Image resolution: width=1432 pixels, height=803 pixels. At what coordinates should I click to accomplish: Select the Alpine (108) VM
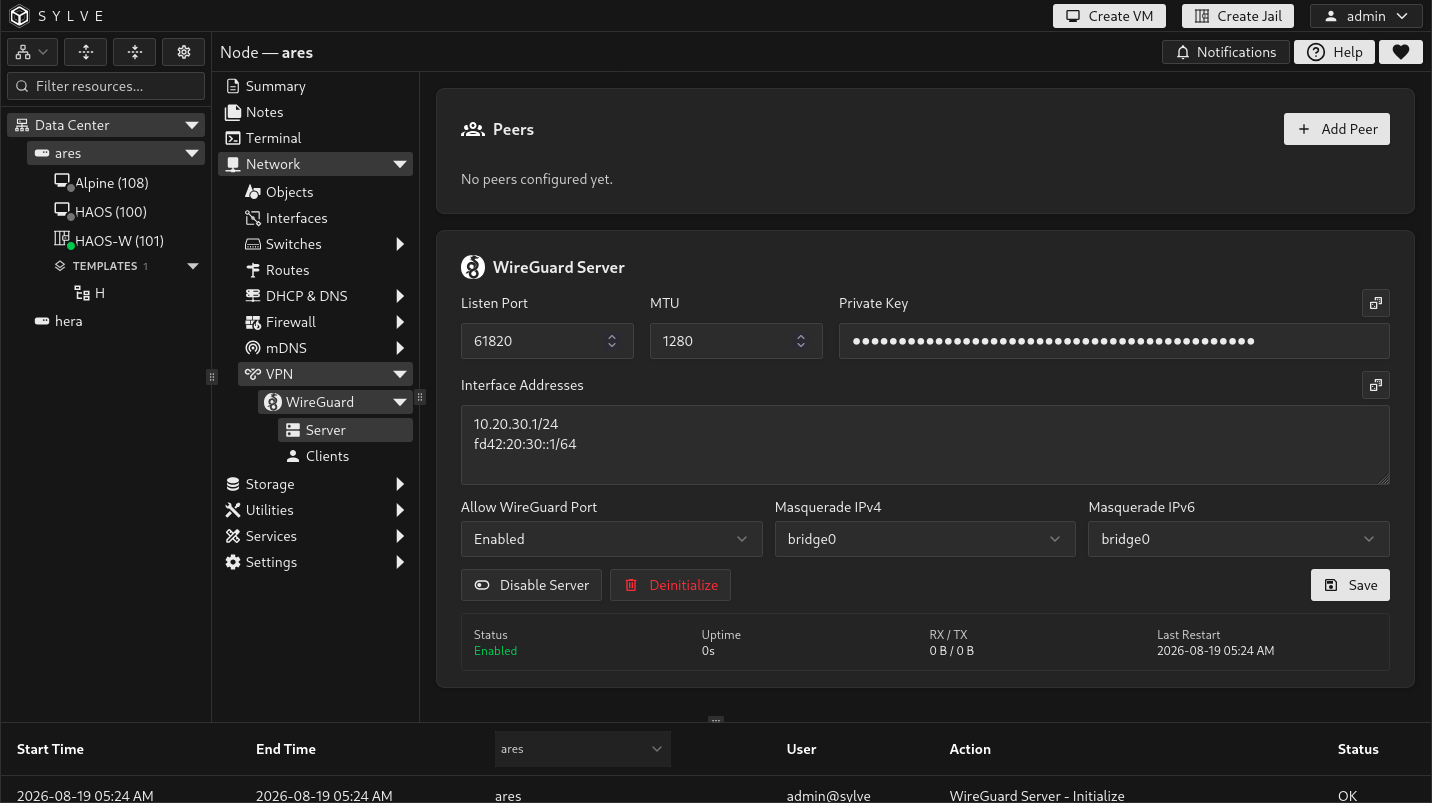(101, 183)
